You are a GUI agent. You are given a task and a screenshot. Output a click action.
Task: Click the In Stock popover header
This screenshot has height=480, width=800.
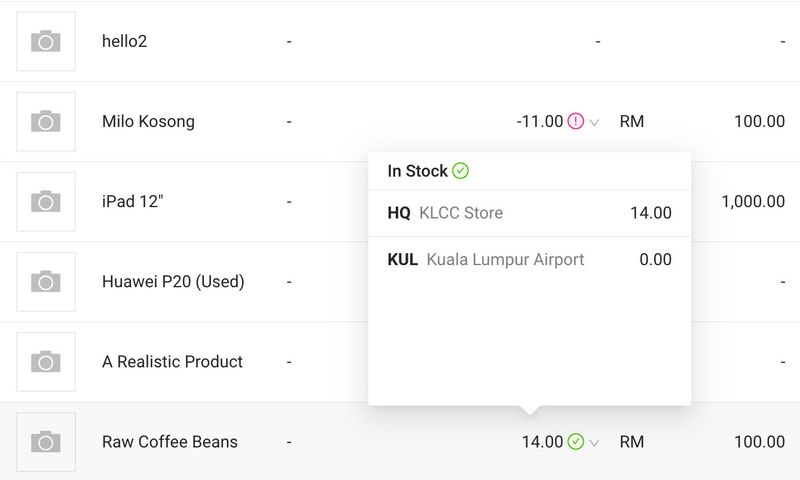pos(418,171)
